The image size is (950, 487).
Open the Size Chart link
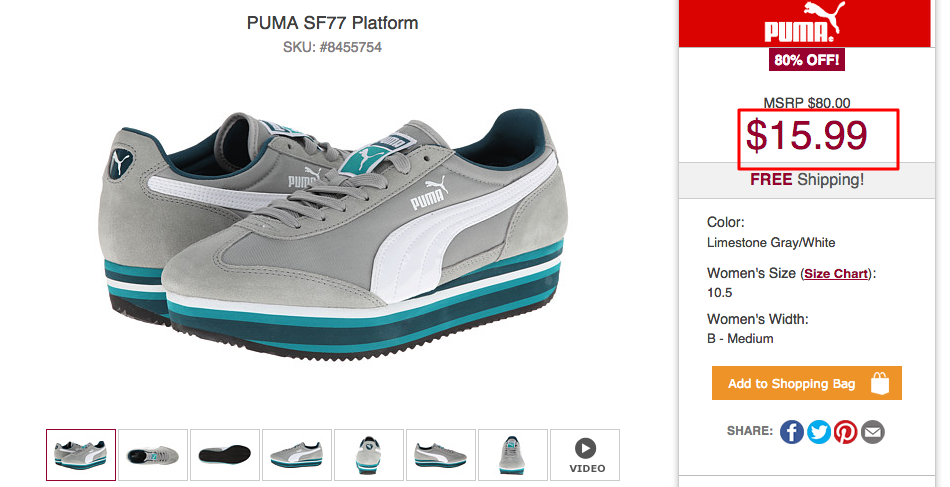click(835, 274)
